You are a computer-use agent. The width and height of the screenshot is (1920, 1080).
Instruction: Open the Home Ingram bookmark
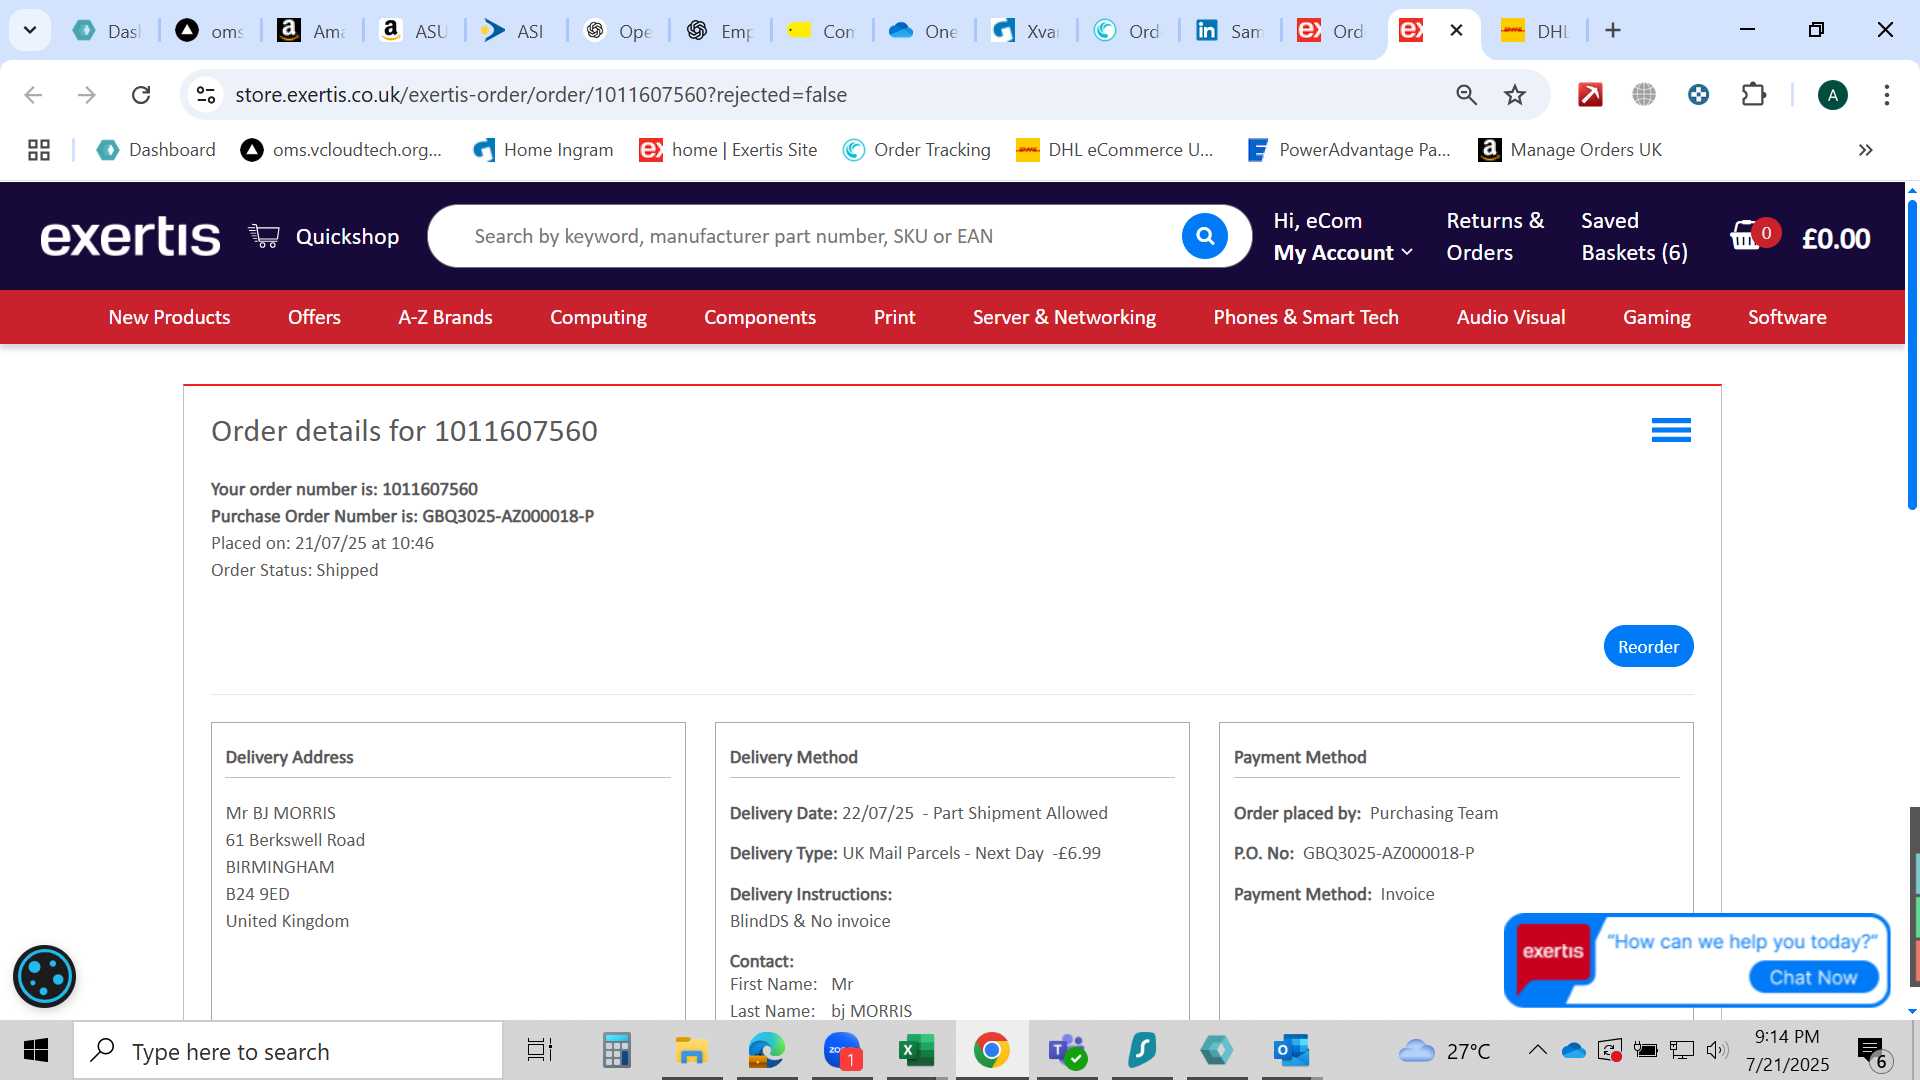coord(543,150)
